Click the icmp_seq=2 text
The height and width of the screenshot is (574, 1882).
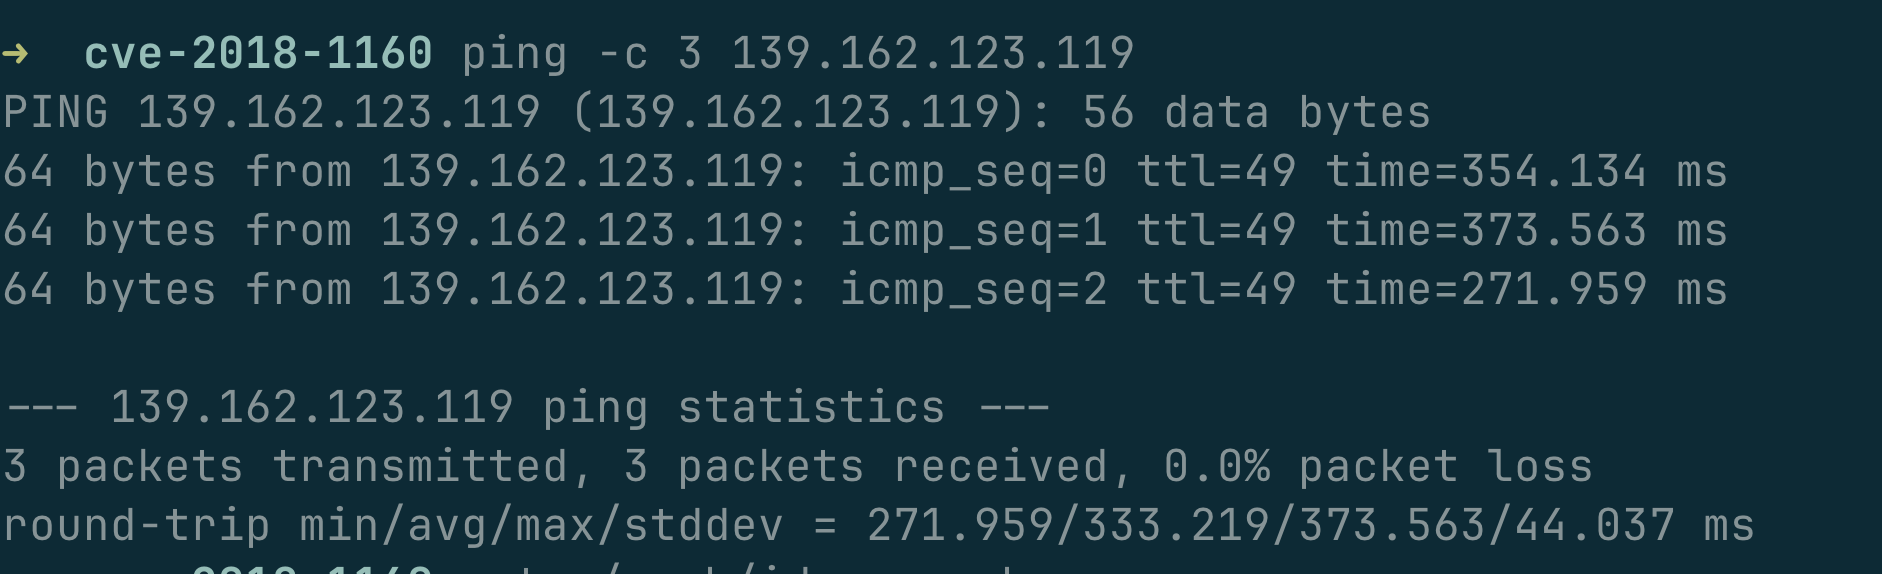pos(973,290)
